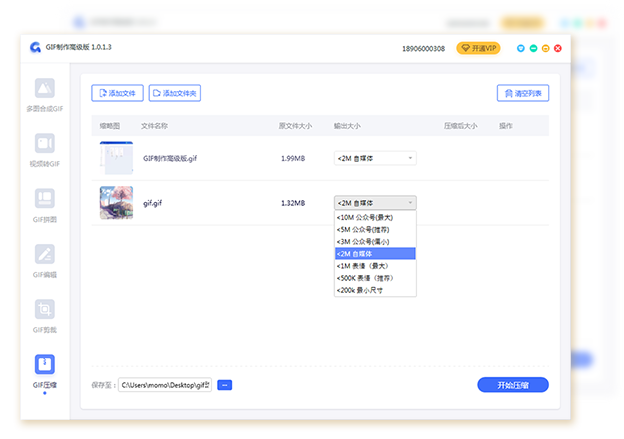This screenshot has width=624, height=439.
Task: Click the app logo in title bar
Action: [x=35, y=47]
